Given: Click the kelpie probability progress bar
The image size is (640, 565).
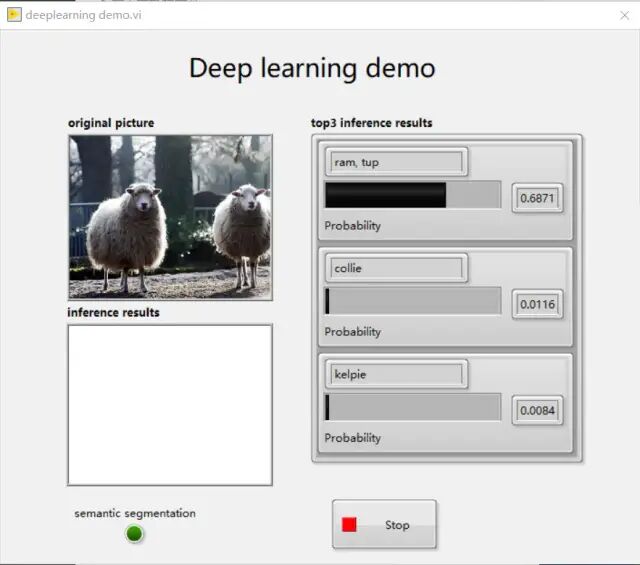Looking at the screenshot, I should (x=413, y=407).
